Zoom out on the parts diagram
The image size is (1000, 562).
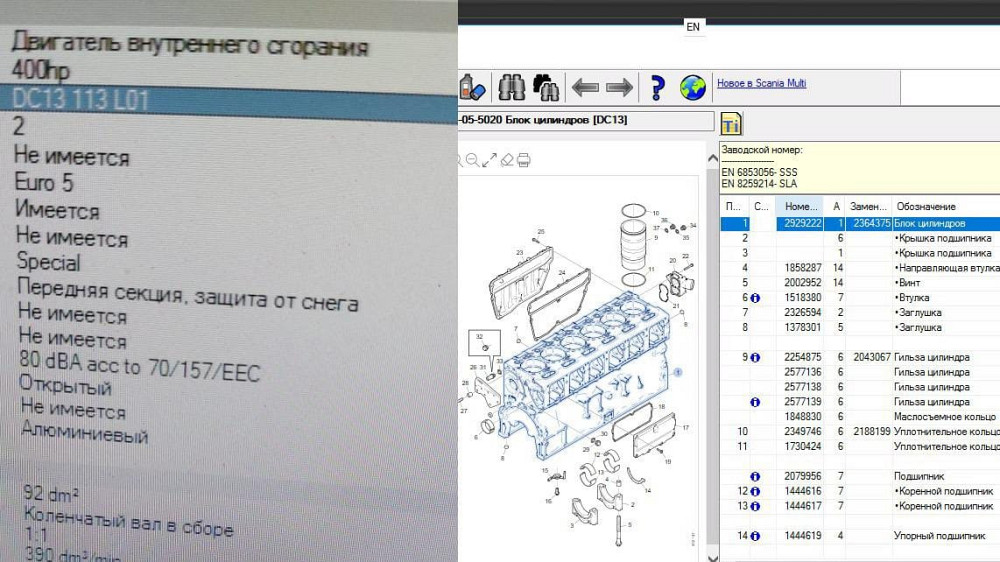(x=473, y=160)
